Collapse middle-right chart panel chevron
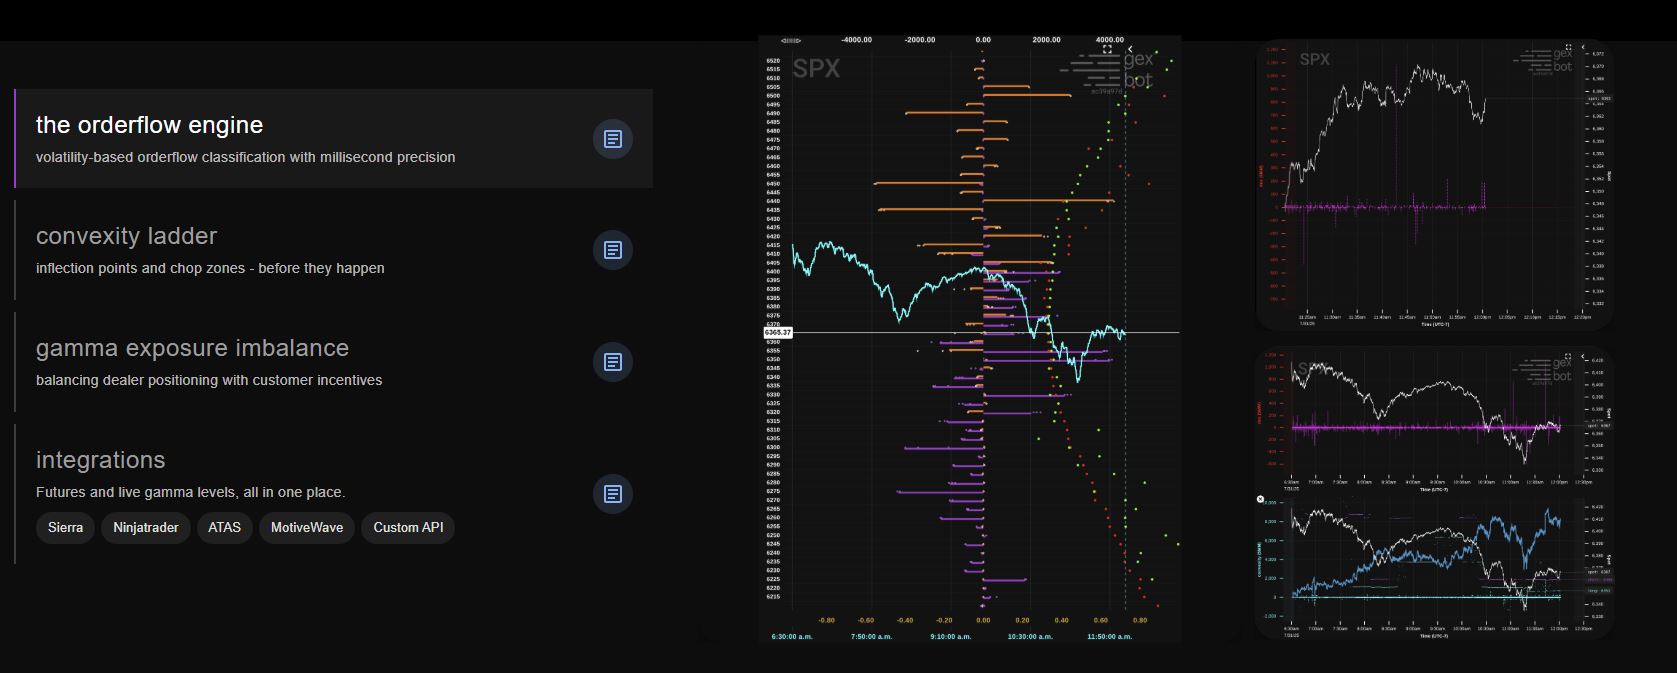 tap(1583, 356)
